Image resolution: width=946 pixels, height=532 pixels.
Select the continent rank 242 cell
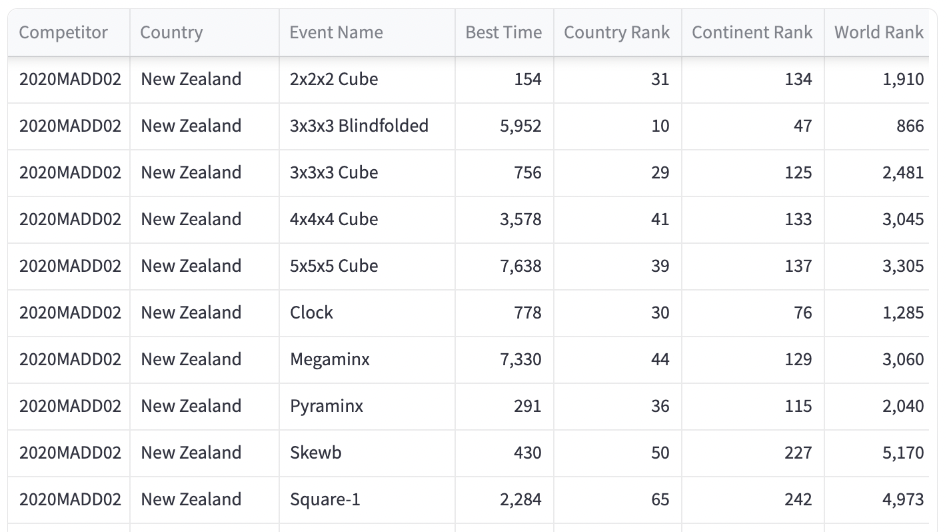coord(798,499)
